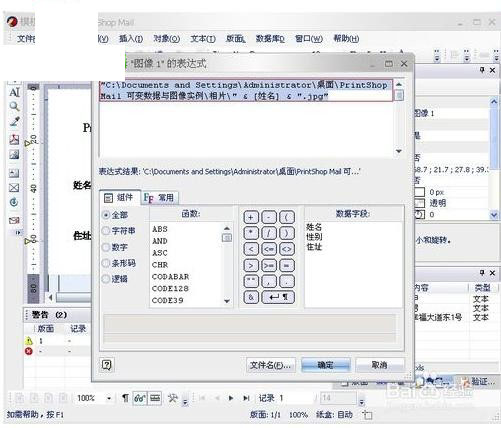Select CODE128 in the function list

(x=170, y=288)
